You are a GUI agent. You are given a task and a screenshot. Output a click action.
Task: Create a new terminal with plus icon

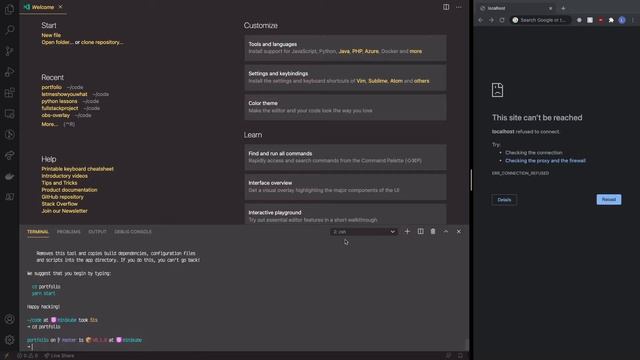point(407,231)
